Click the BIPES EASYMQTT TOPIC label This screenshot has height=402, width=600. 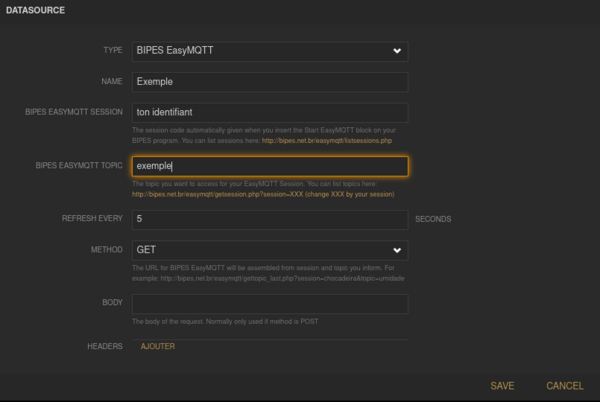79,166
